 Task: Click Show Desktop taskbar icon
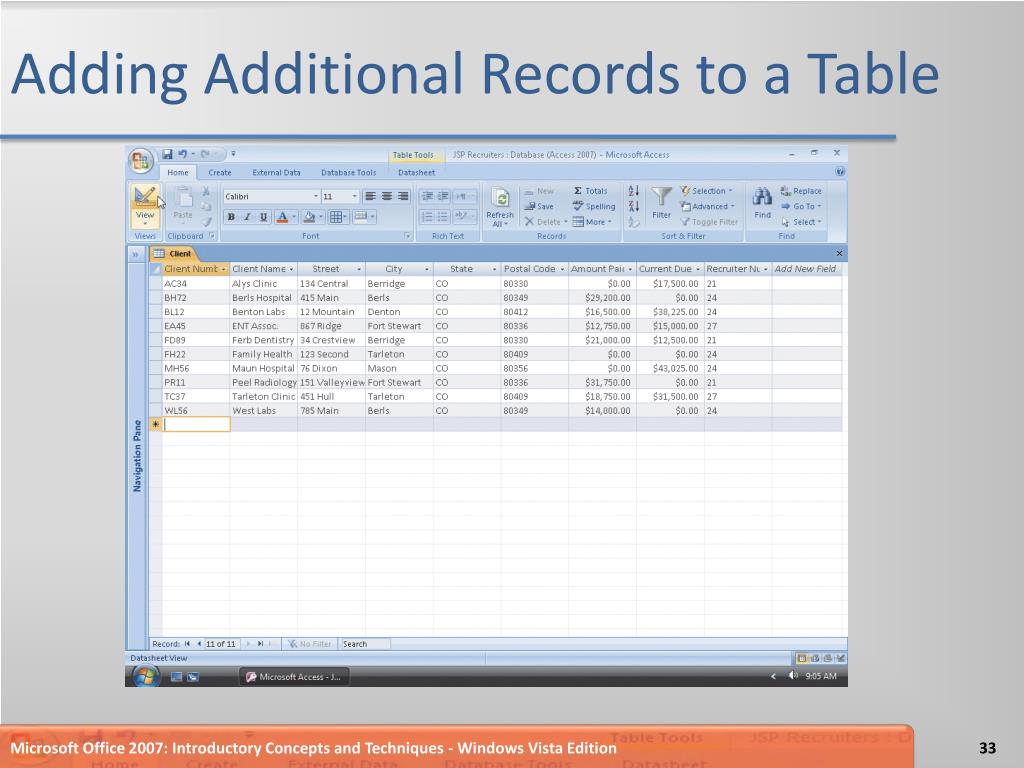176,677
